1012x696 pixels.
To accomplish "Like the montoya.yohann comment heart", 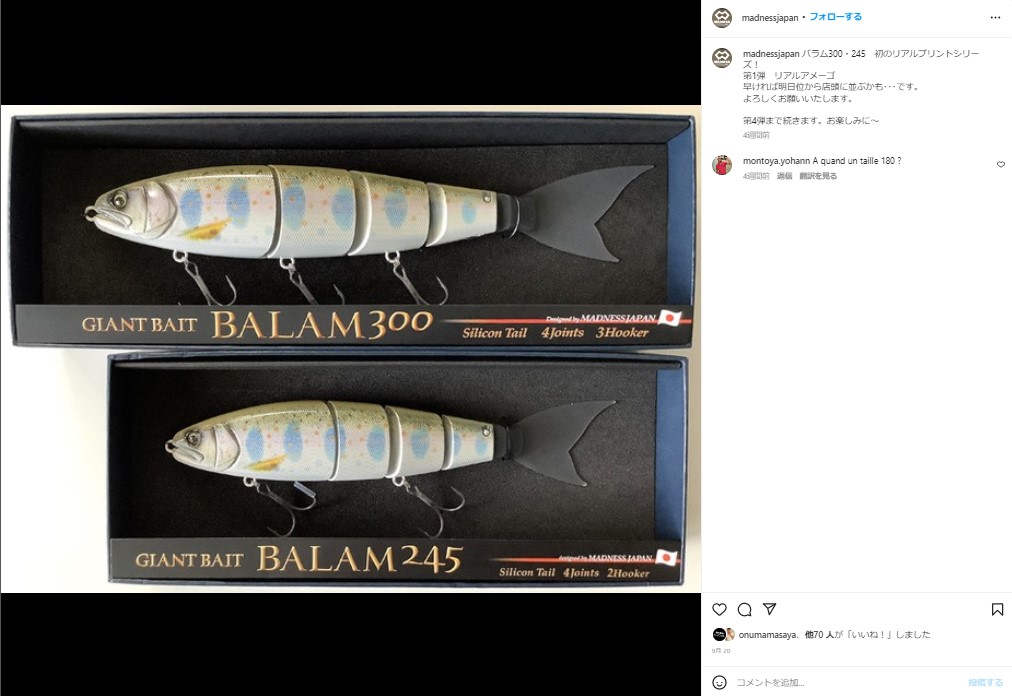I will (1001, 165).
